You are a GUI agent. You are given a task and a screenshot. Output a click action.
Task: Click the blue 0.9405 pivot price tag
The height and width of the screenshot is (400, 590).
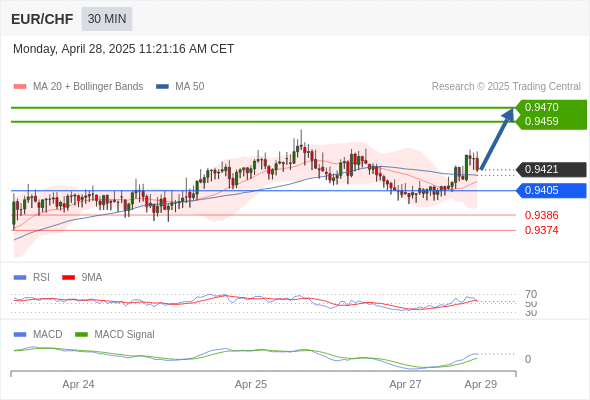(550, 190)
